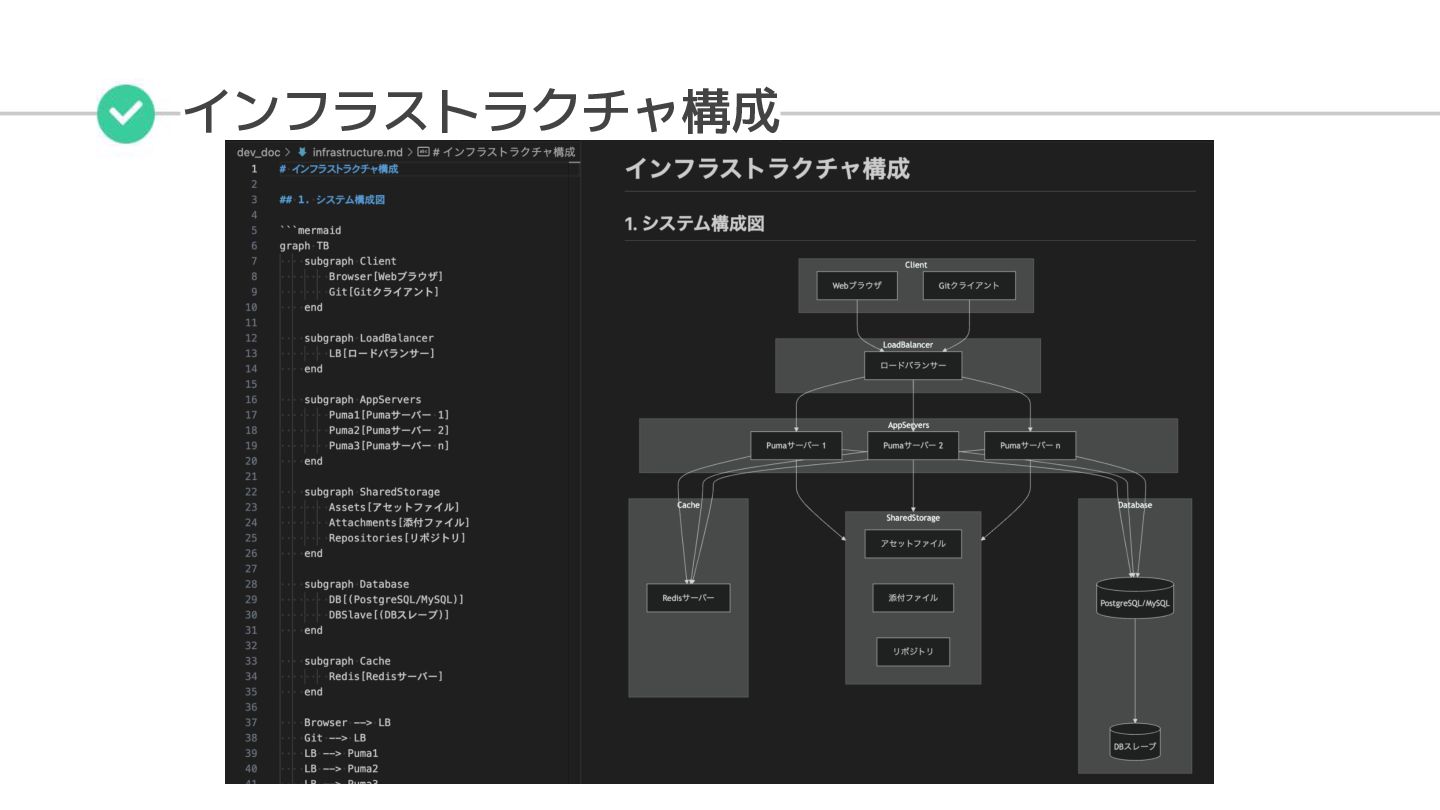Click code line DBSlave[(DBスレーブ)]
The width and height of the screenshot is (1440, 810).
click(389, 615)
